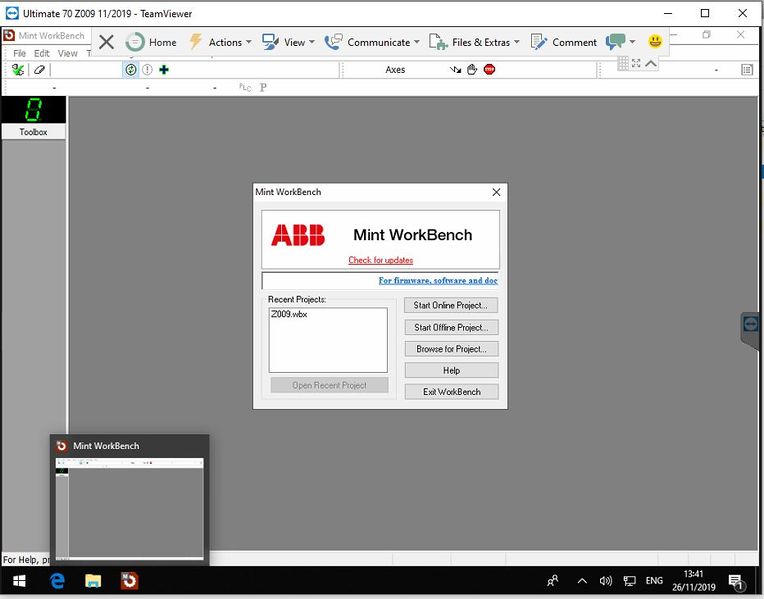Collapse the TeamViewer toolbar with the up chevron

[x=651, y=63]
